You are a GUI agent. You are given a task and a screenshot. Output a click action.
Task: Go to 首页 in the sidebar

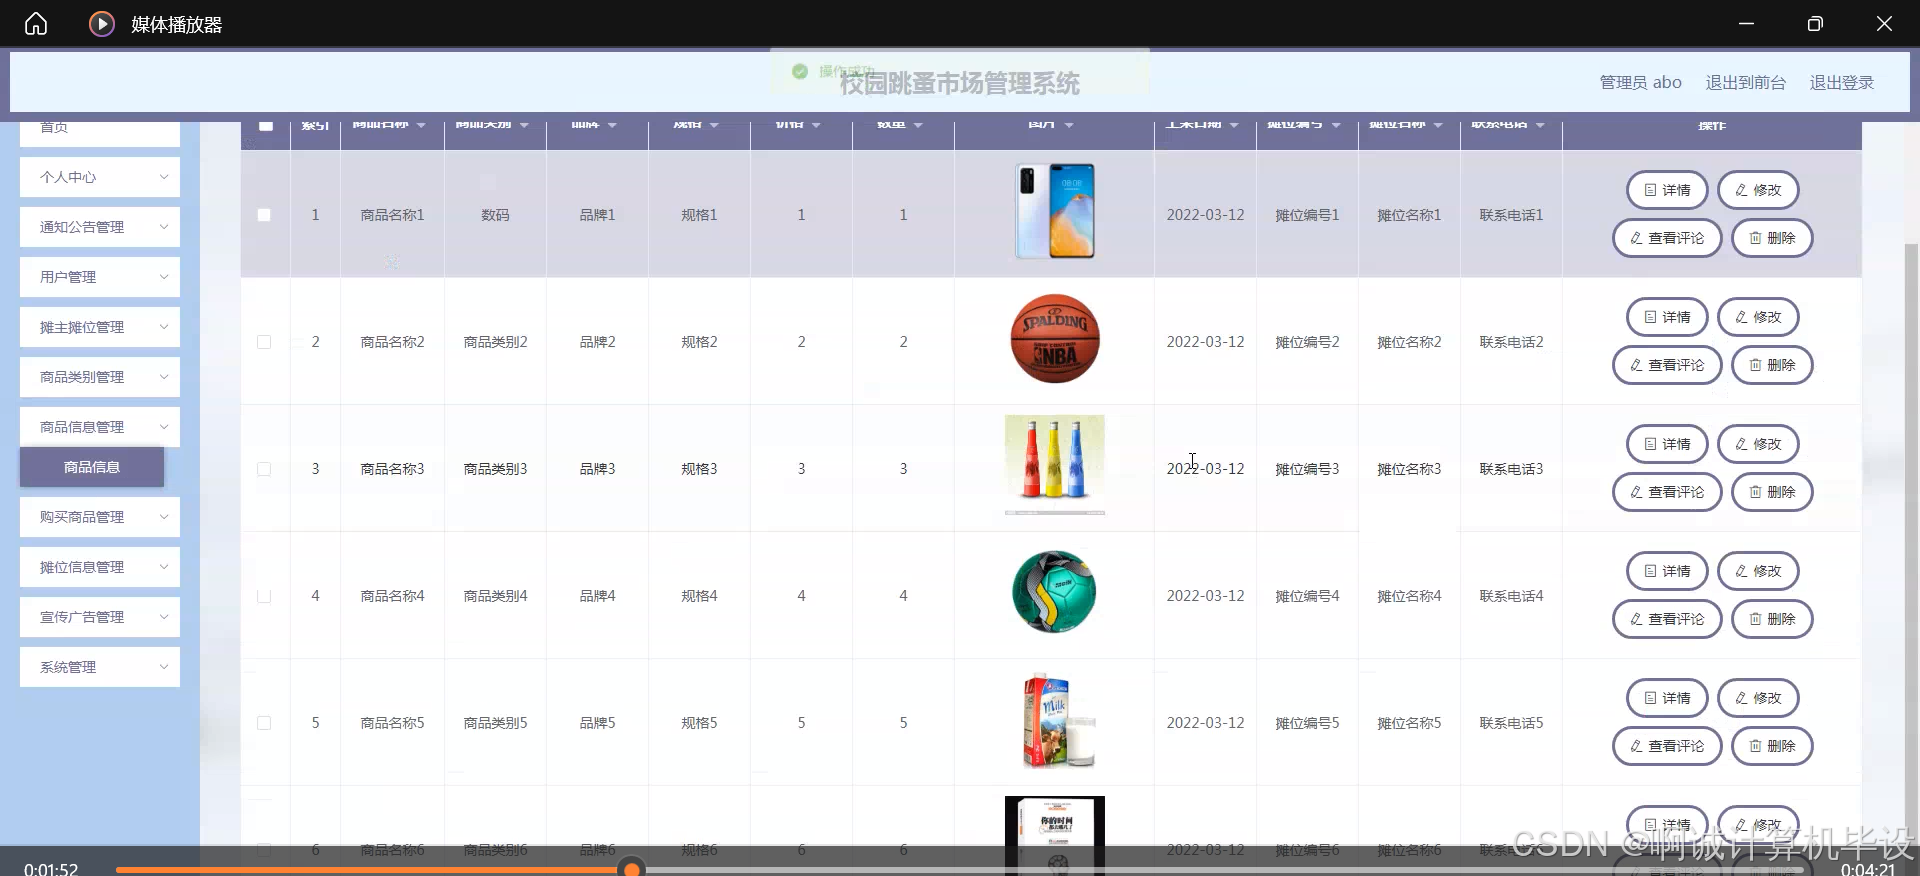click(x=100, y=133)
